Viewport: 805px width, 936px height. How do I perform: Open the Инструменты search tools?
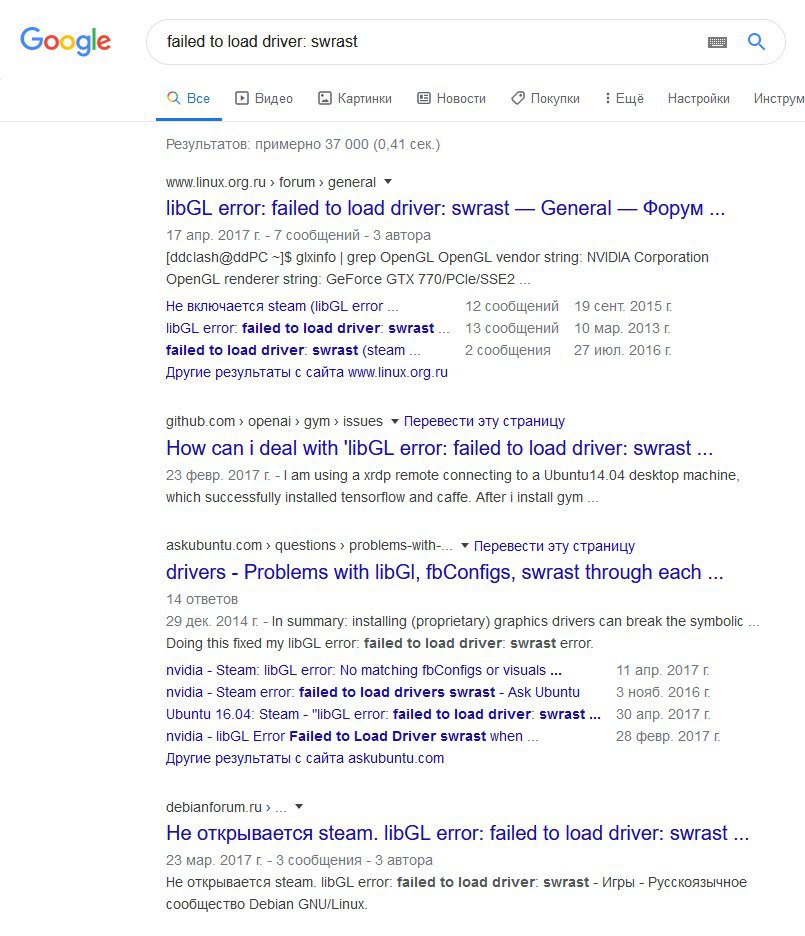(x=779, y=98)
